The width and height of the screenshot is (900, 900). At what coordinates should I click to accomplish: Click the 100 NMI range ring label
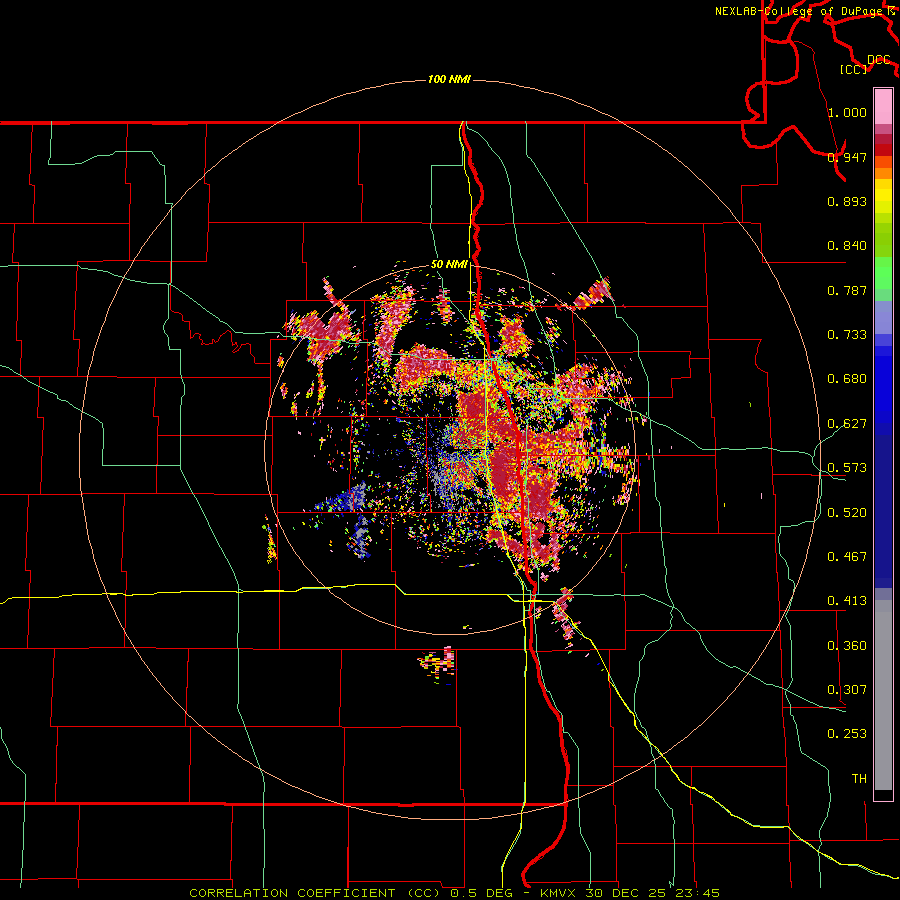pyautogui.click(x=449, y=79)
